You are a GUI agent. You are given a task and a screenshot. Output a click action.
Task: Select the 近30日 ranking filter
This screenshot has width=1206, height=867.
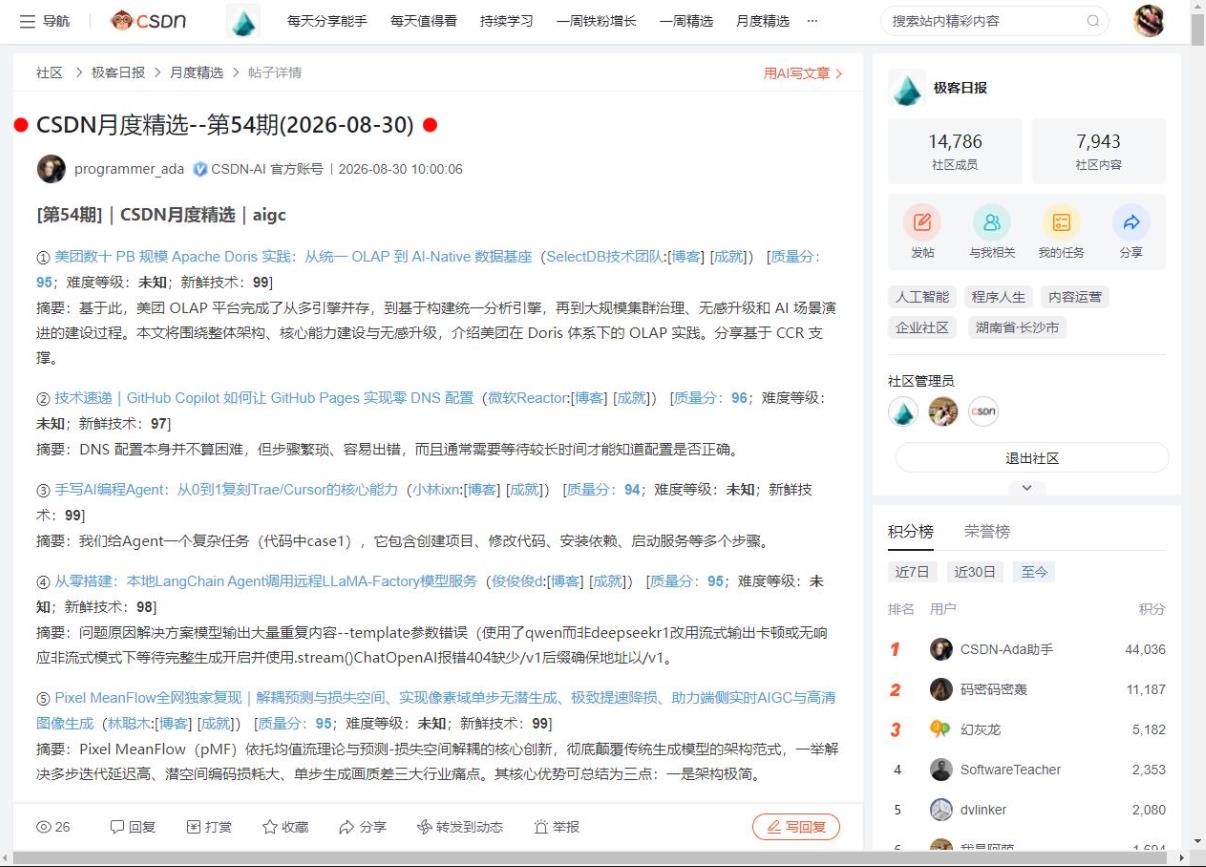[x=975, y=572]
